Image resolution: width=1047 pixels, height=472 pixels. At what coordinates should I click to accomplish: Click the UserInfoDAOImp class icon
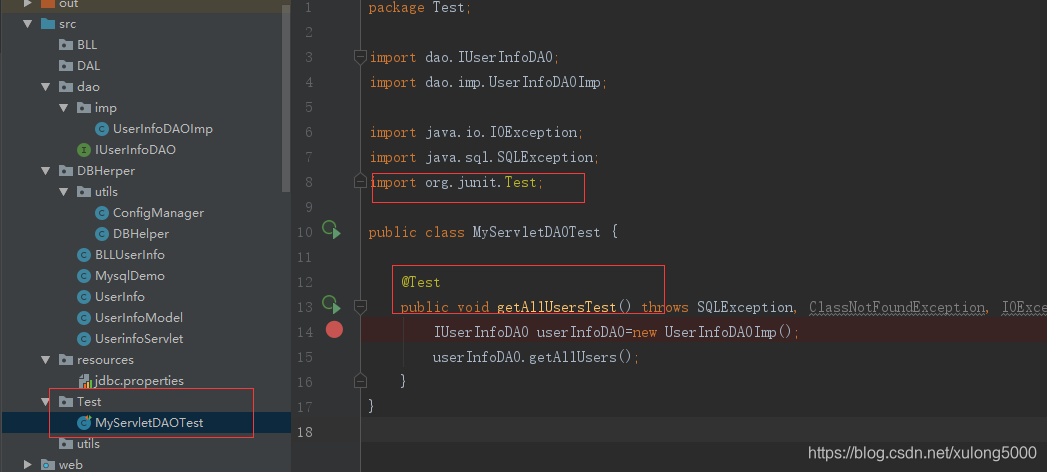tap(102, 129)
